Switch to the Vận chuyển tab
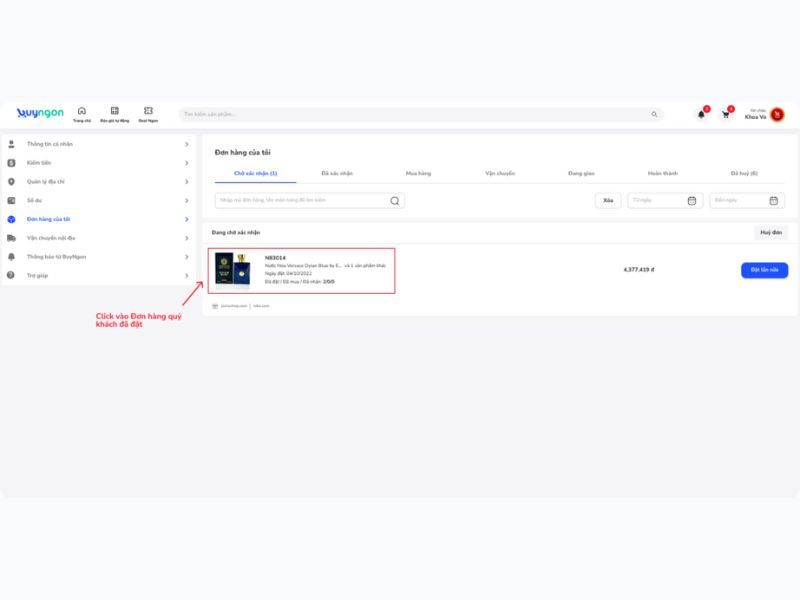Viewport: 800px width, 600px height. click(500, 173)
